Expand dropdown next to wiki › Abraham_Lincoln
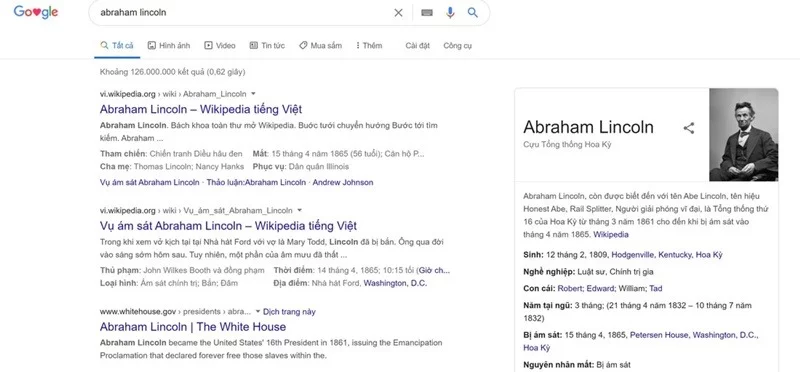 pyautogui.click(x=254, y=94)
